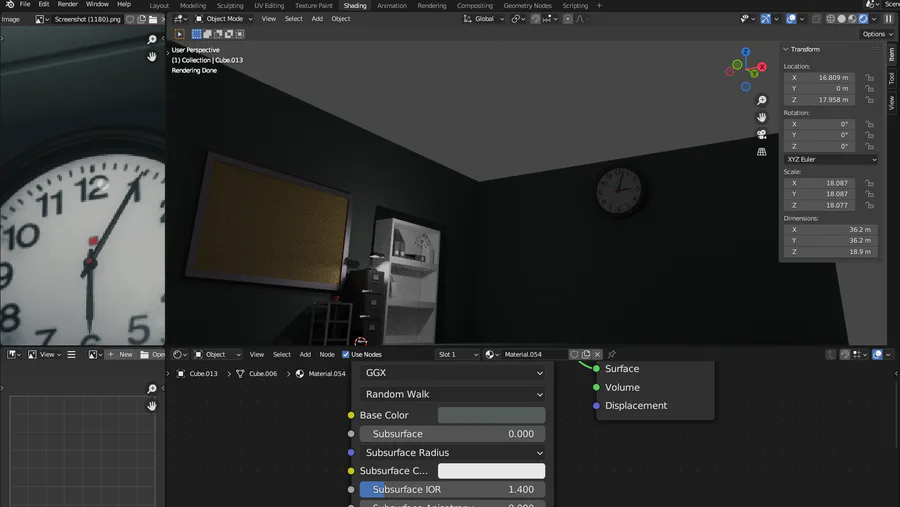Open the Random Walk subsurface method dropdown
The image size is (900, 507).
click(x=452, y=394)
